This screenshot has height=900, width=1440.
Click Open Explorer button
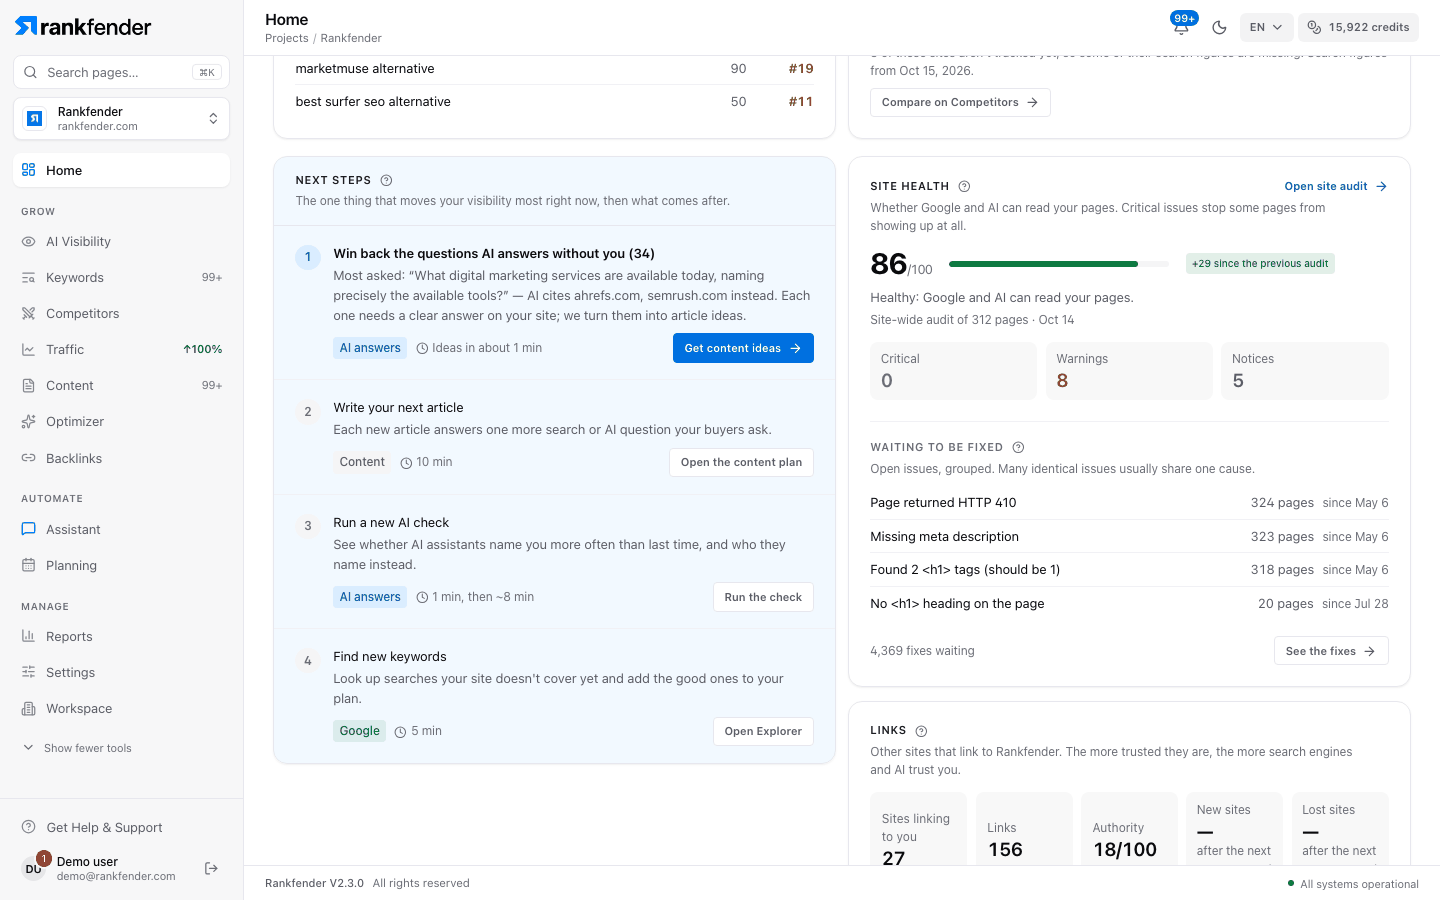click(x=763, y=731)
